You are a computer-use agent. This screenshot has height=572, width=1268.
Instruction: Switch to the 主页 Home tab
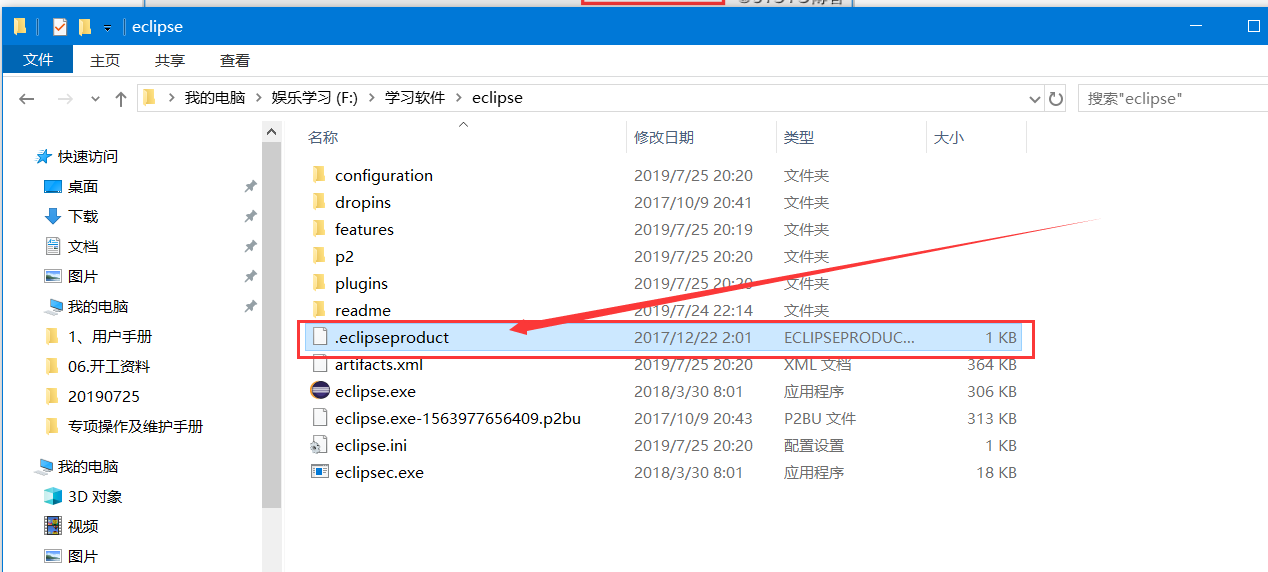pos(105,60)
